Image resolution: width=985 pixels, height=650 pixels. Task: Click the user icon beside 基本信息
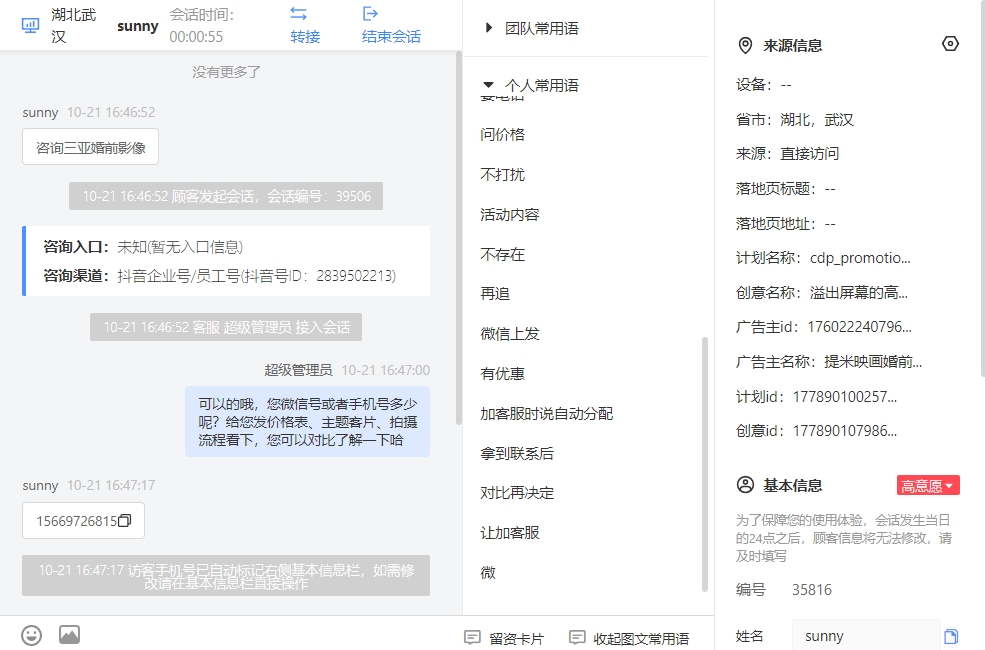point(745,485)
